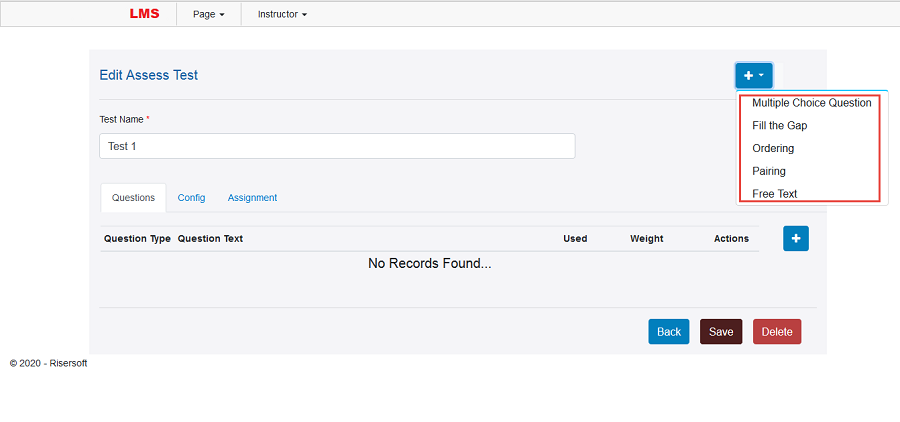The width and height of the screenshot is (900, 422).
Task: Click the Test Name input field
Action: click(337, 146)
